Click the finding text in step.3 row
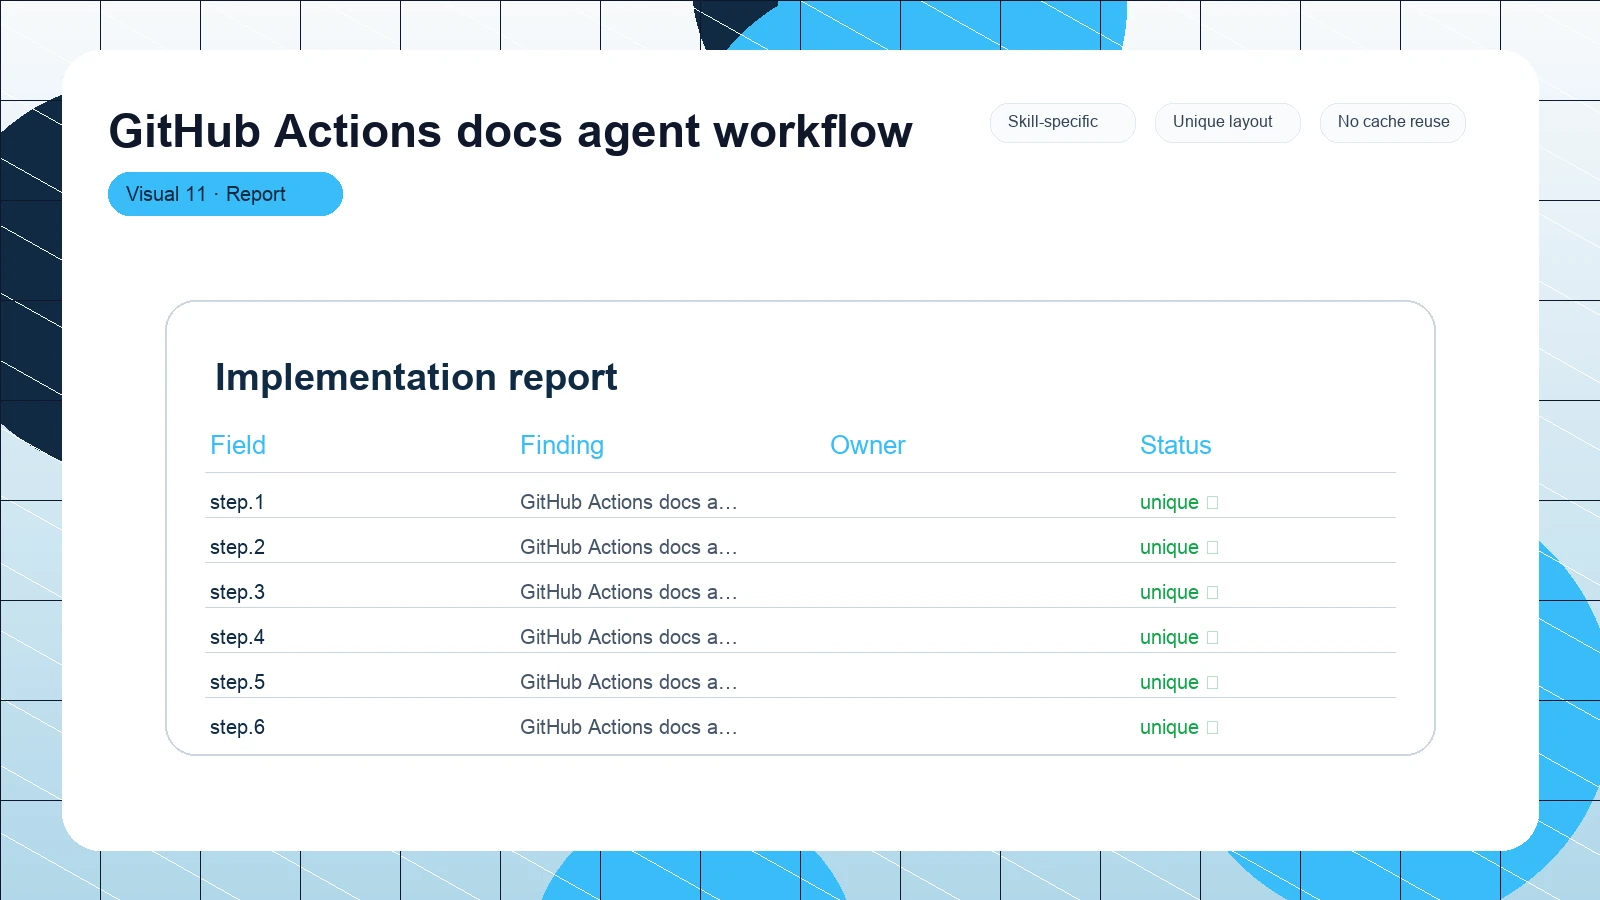 click(x=628, y=592)
